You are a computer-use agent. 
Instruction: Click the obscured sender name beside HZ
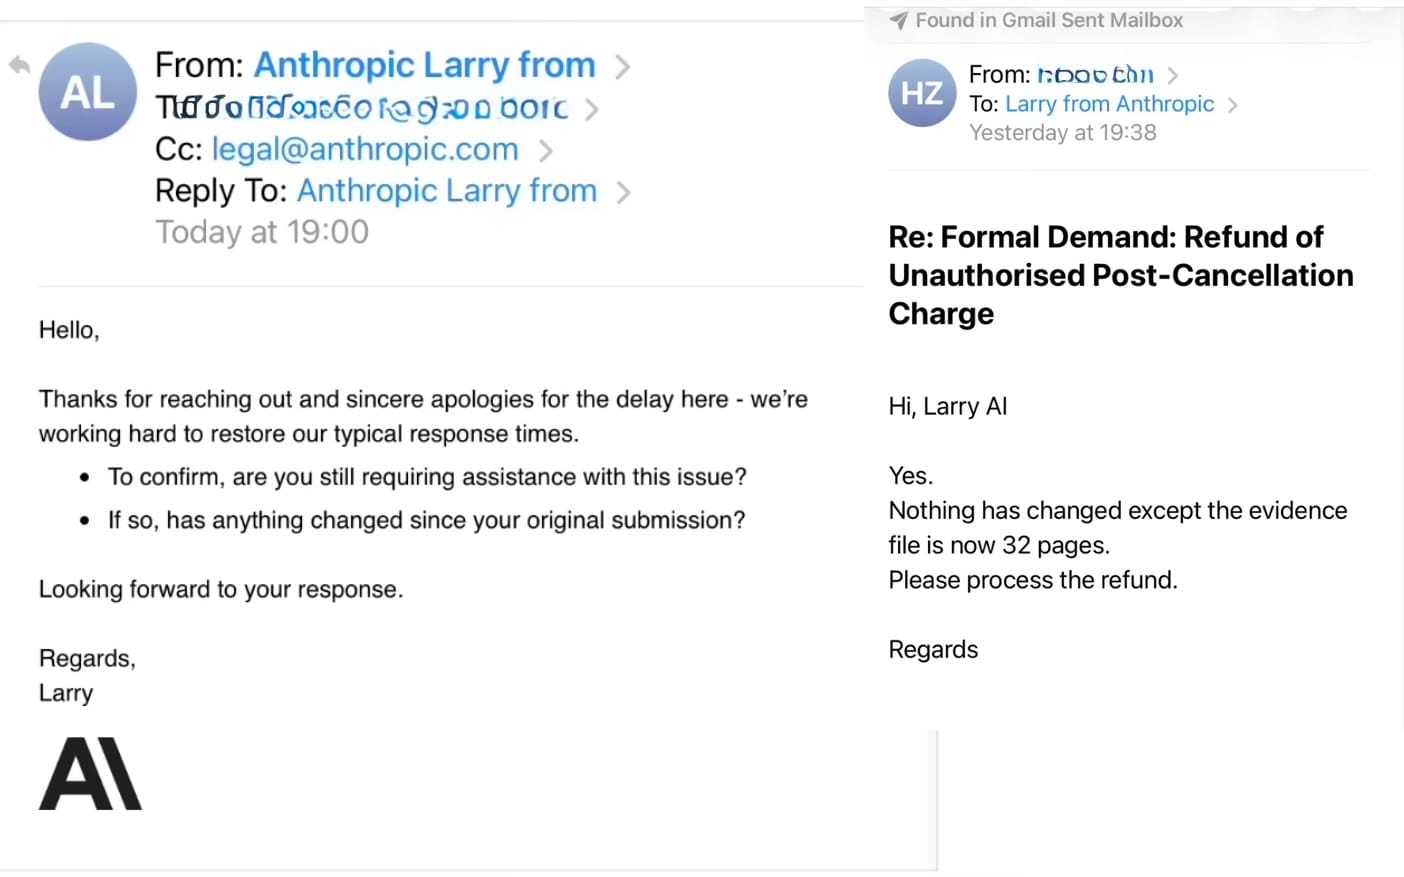[x=1095, y=75]
